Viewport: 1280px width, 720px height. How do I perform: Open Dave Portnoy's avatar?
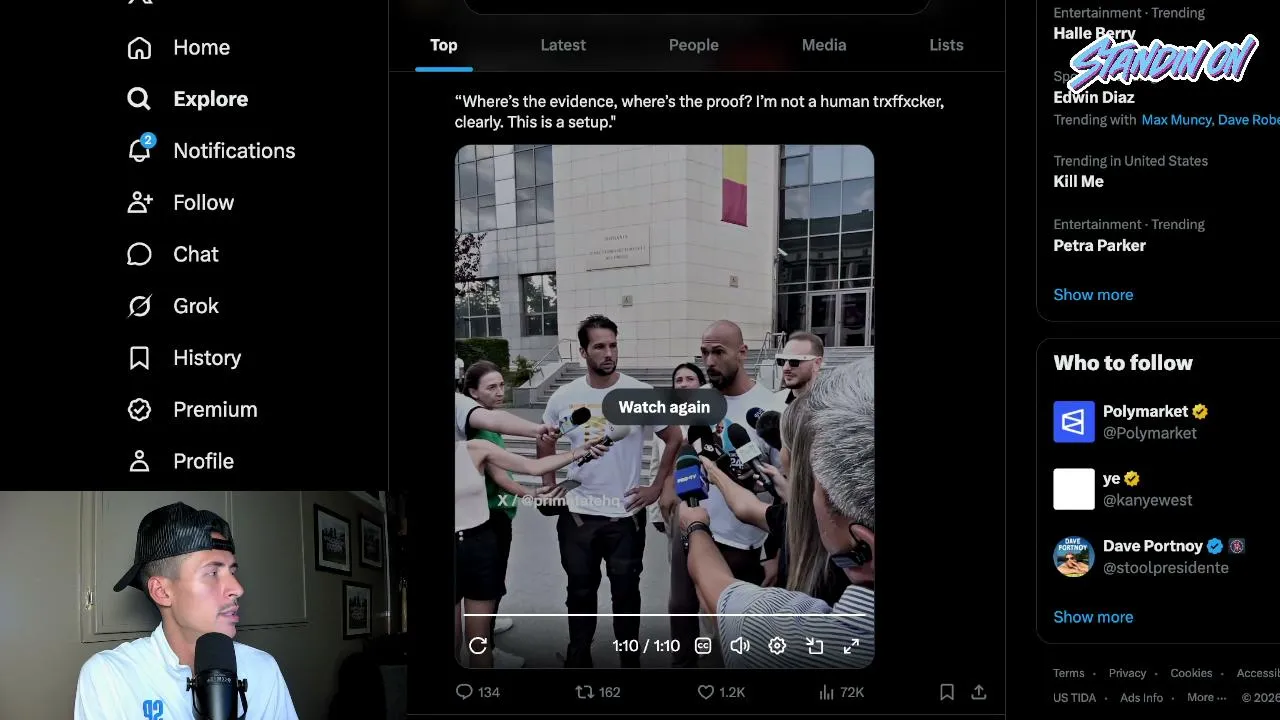[1074, 556]
